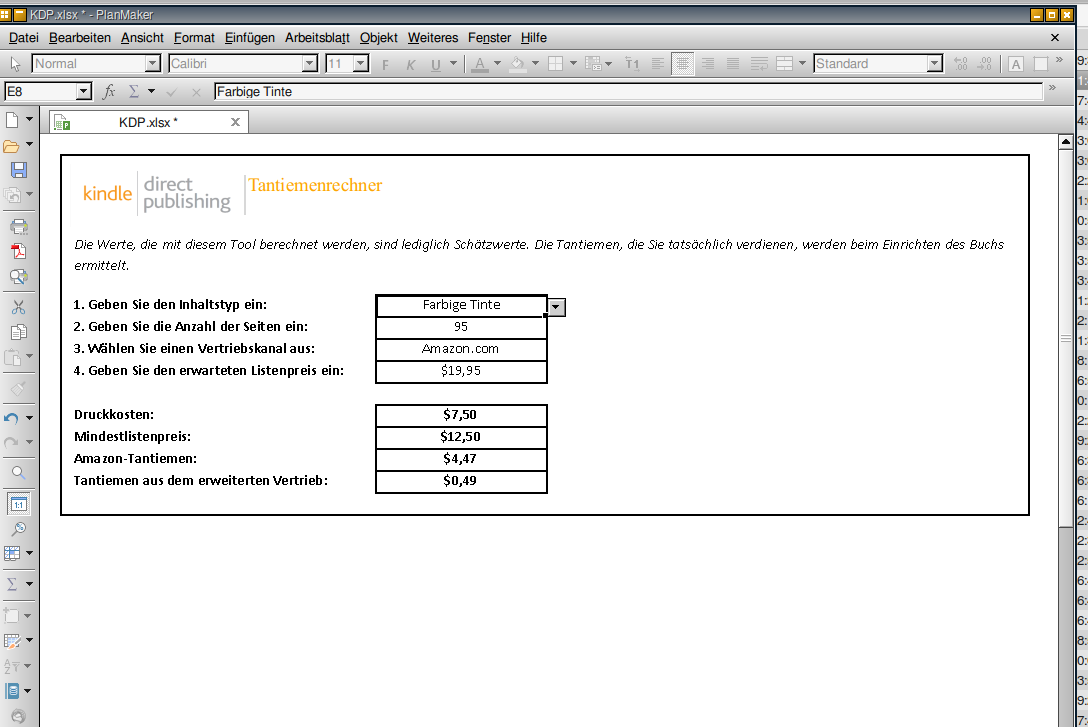
Task: Open print preview from the left toolbar
Action: 19,277
